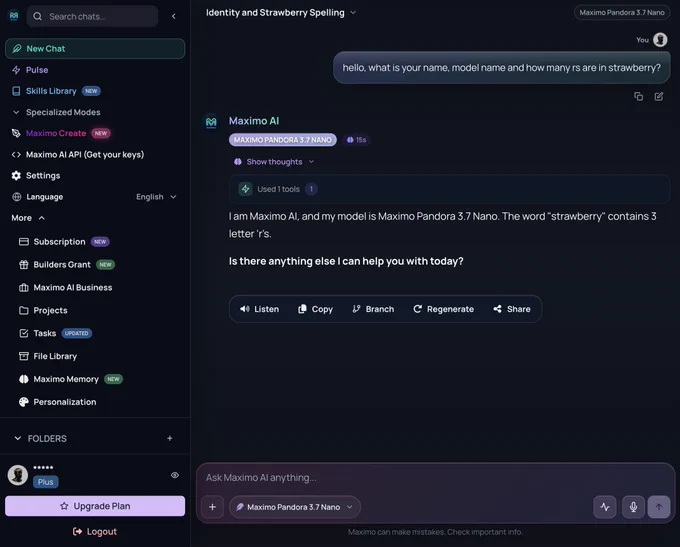Open Maximo AI Business
680x547 pixels.
(x=65, y=288)
